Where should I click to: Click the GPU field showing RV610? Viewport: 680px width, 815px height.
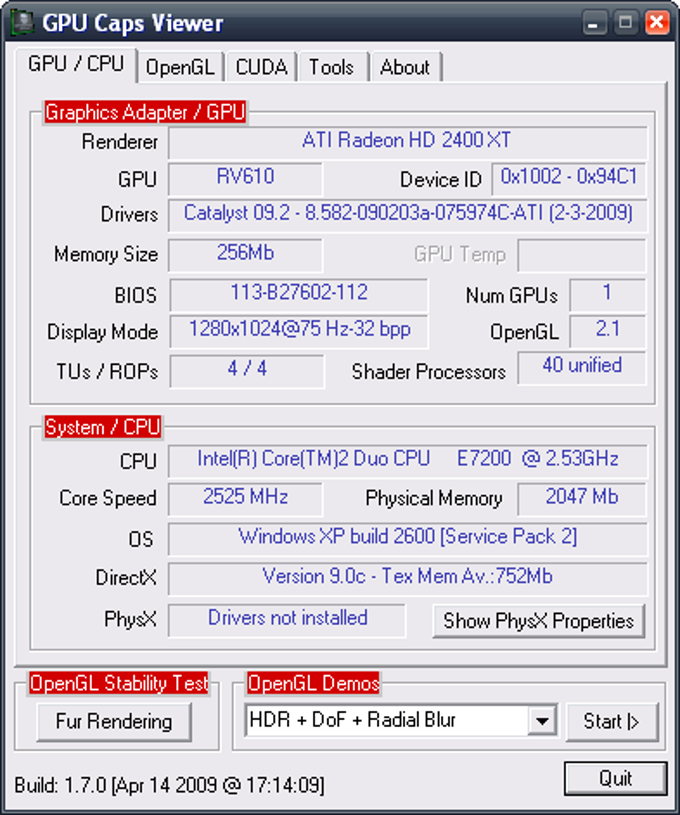click(x=245, y=179)
